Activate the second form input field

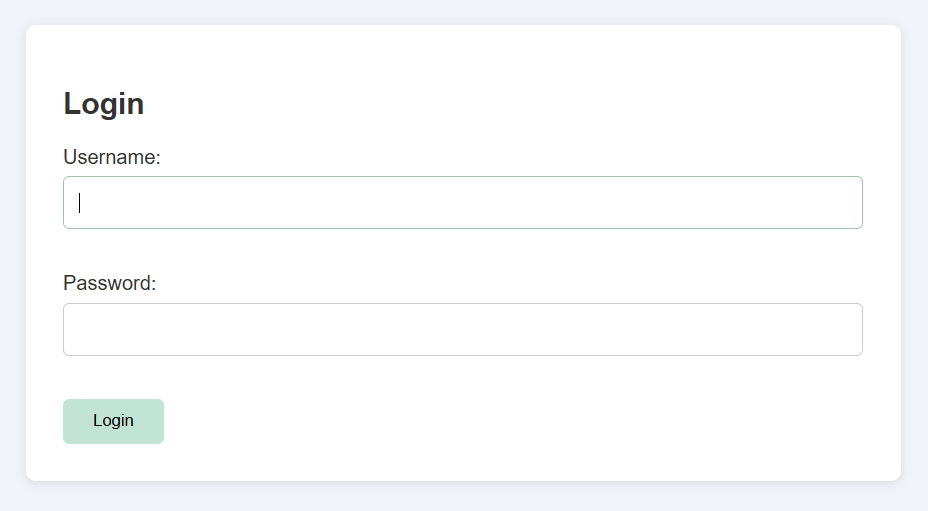point(462,330)
